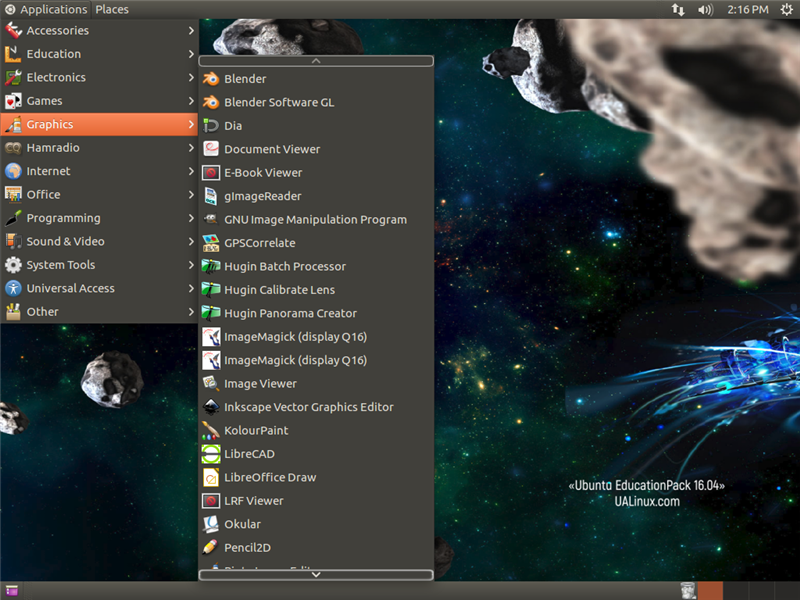800x600 pixels.
Task: Open Image Viewer from its icon
Action: pyautogui.click(x=211, y=384)
